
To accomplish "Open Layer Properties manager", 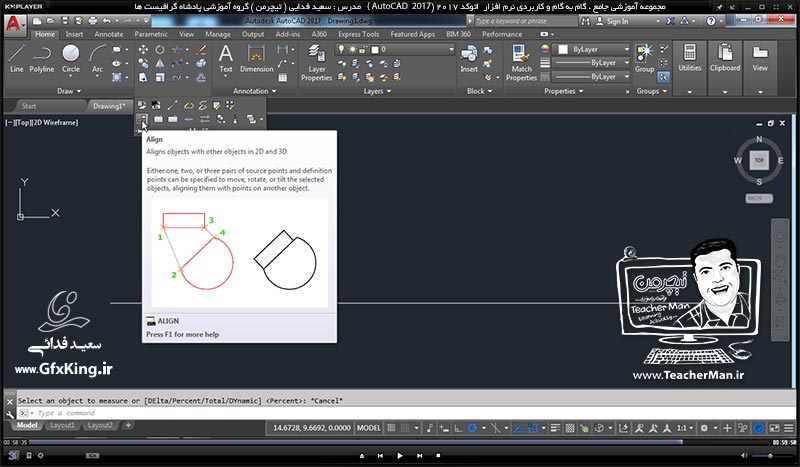I will [x=316, y=62].
